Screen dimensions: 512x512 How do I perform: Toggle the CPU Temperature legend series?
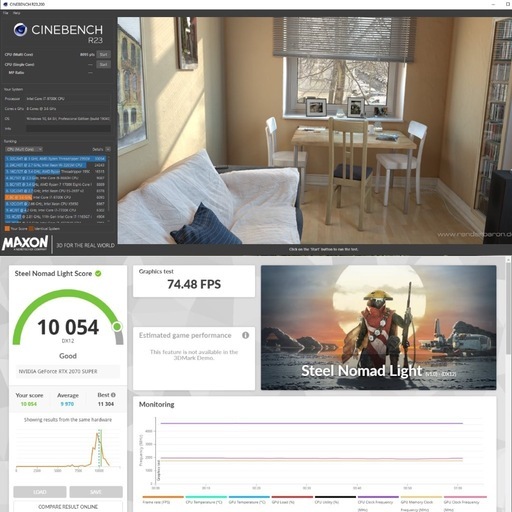(x=206, y=500)
